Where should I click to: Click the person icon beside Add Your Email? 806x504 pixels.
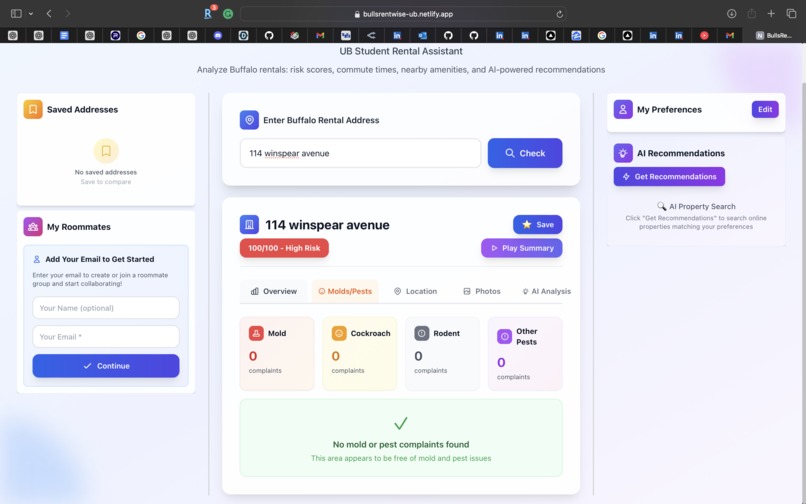(36, 259)
